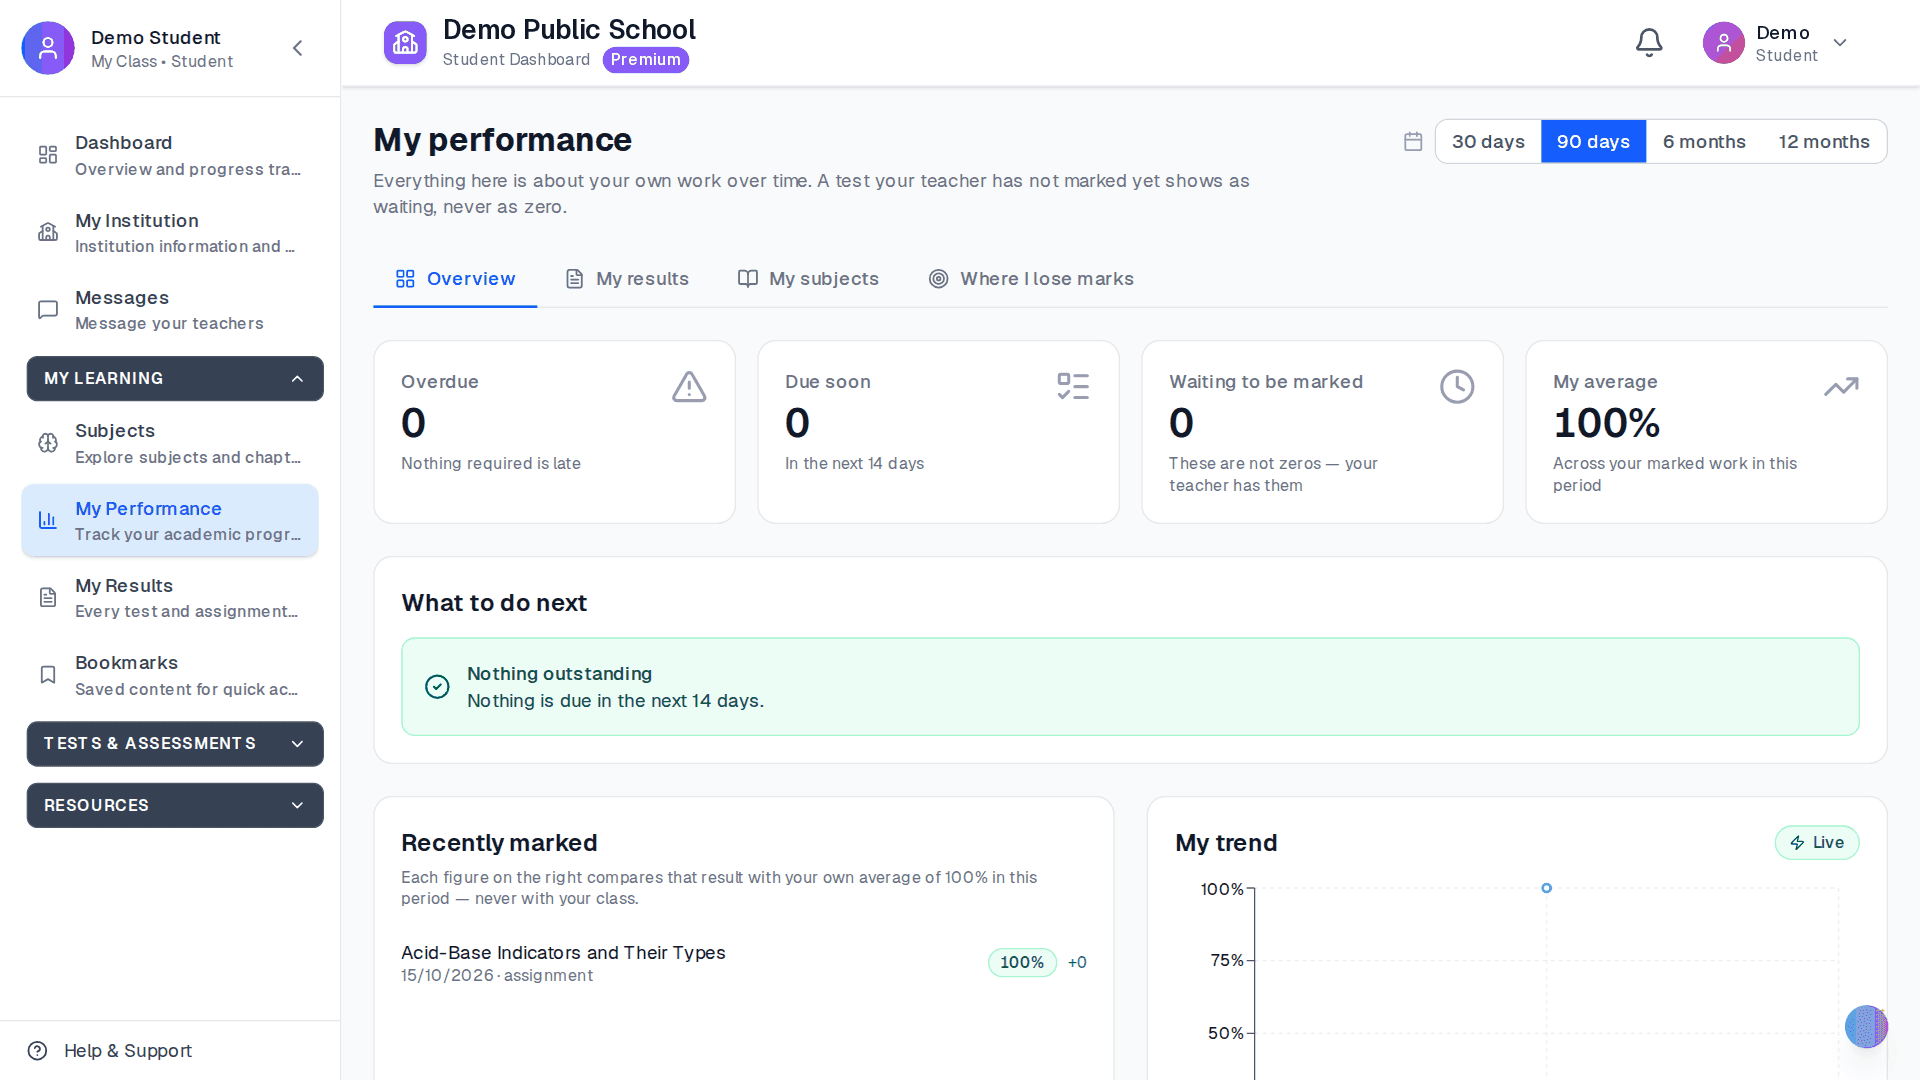Click the Help & Support question icon

(38, 1051)
